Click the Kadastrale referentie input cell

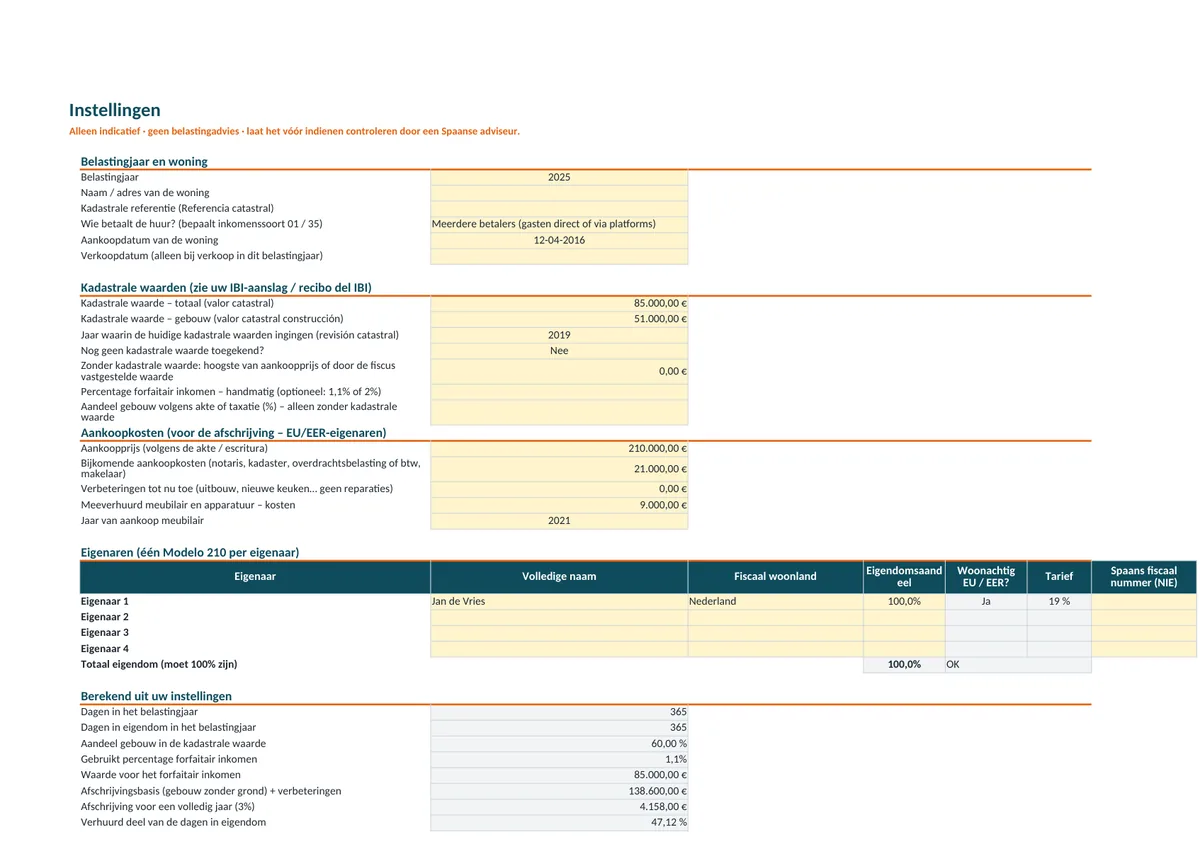point(559,208)
